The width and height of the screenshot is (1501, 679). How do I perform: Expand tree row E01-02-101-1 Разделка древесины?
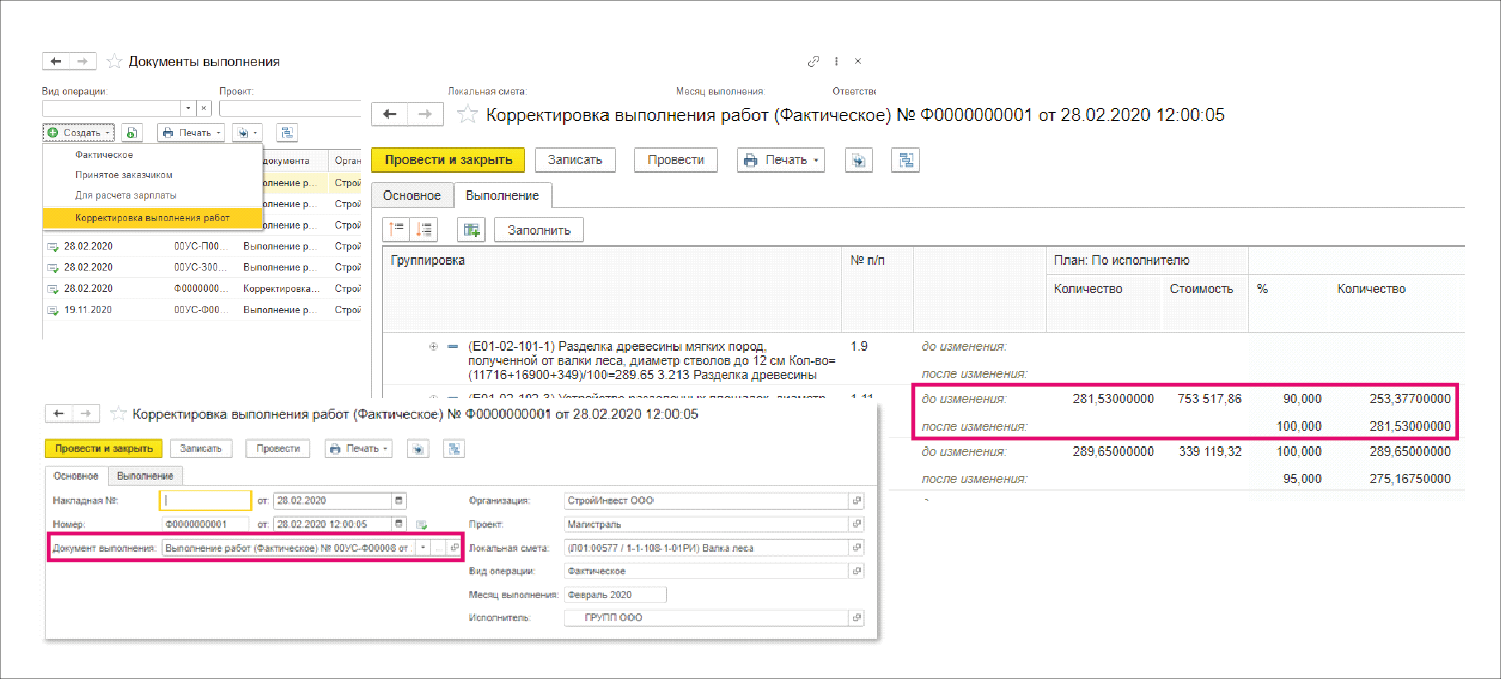click(x=433, y=346)
